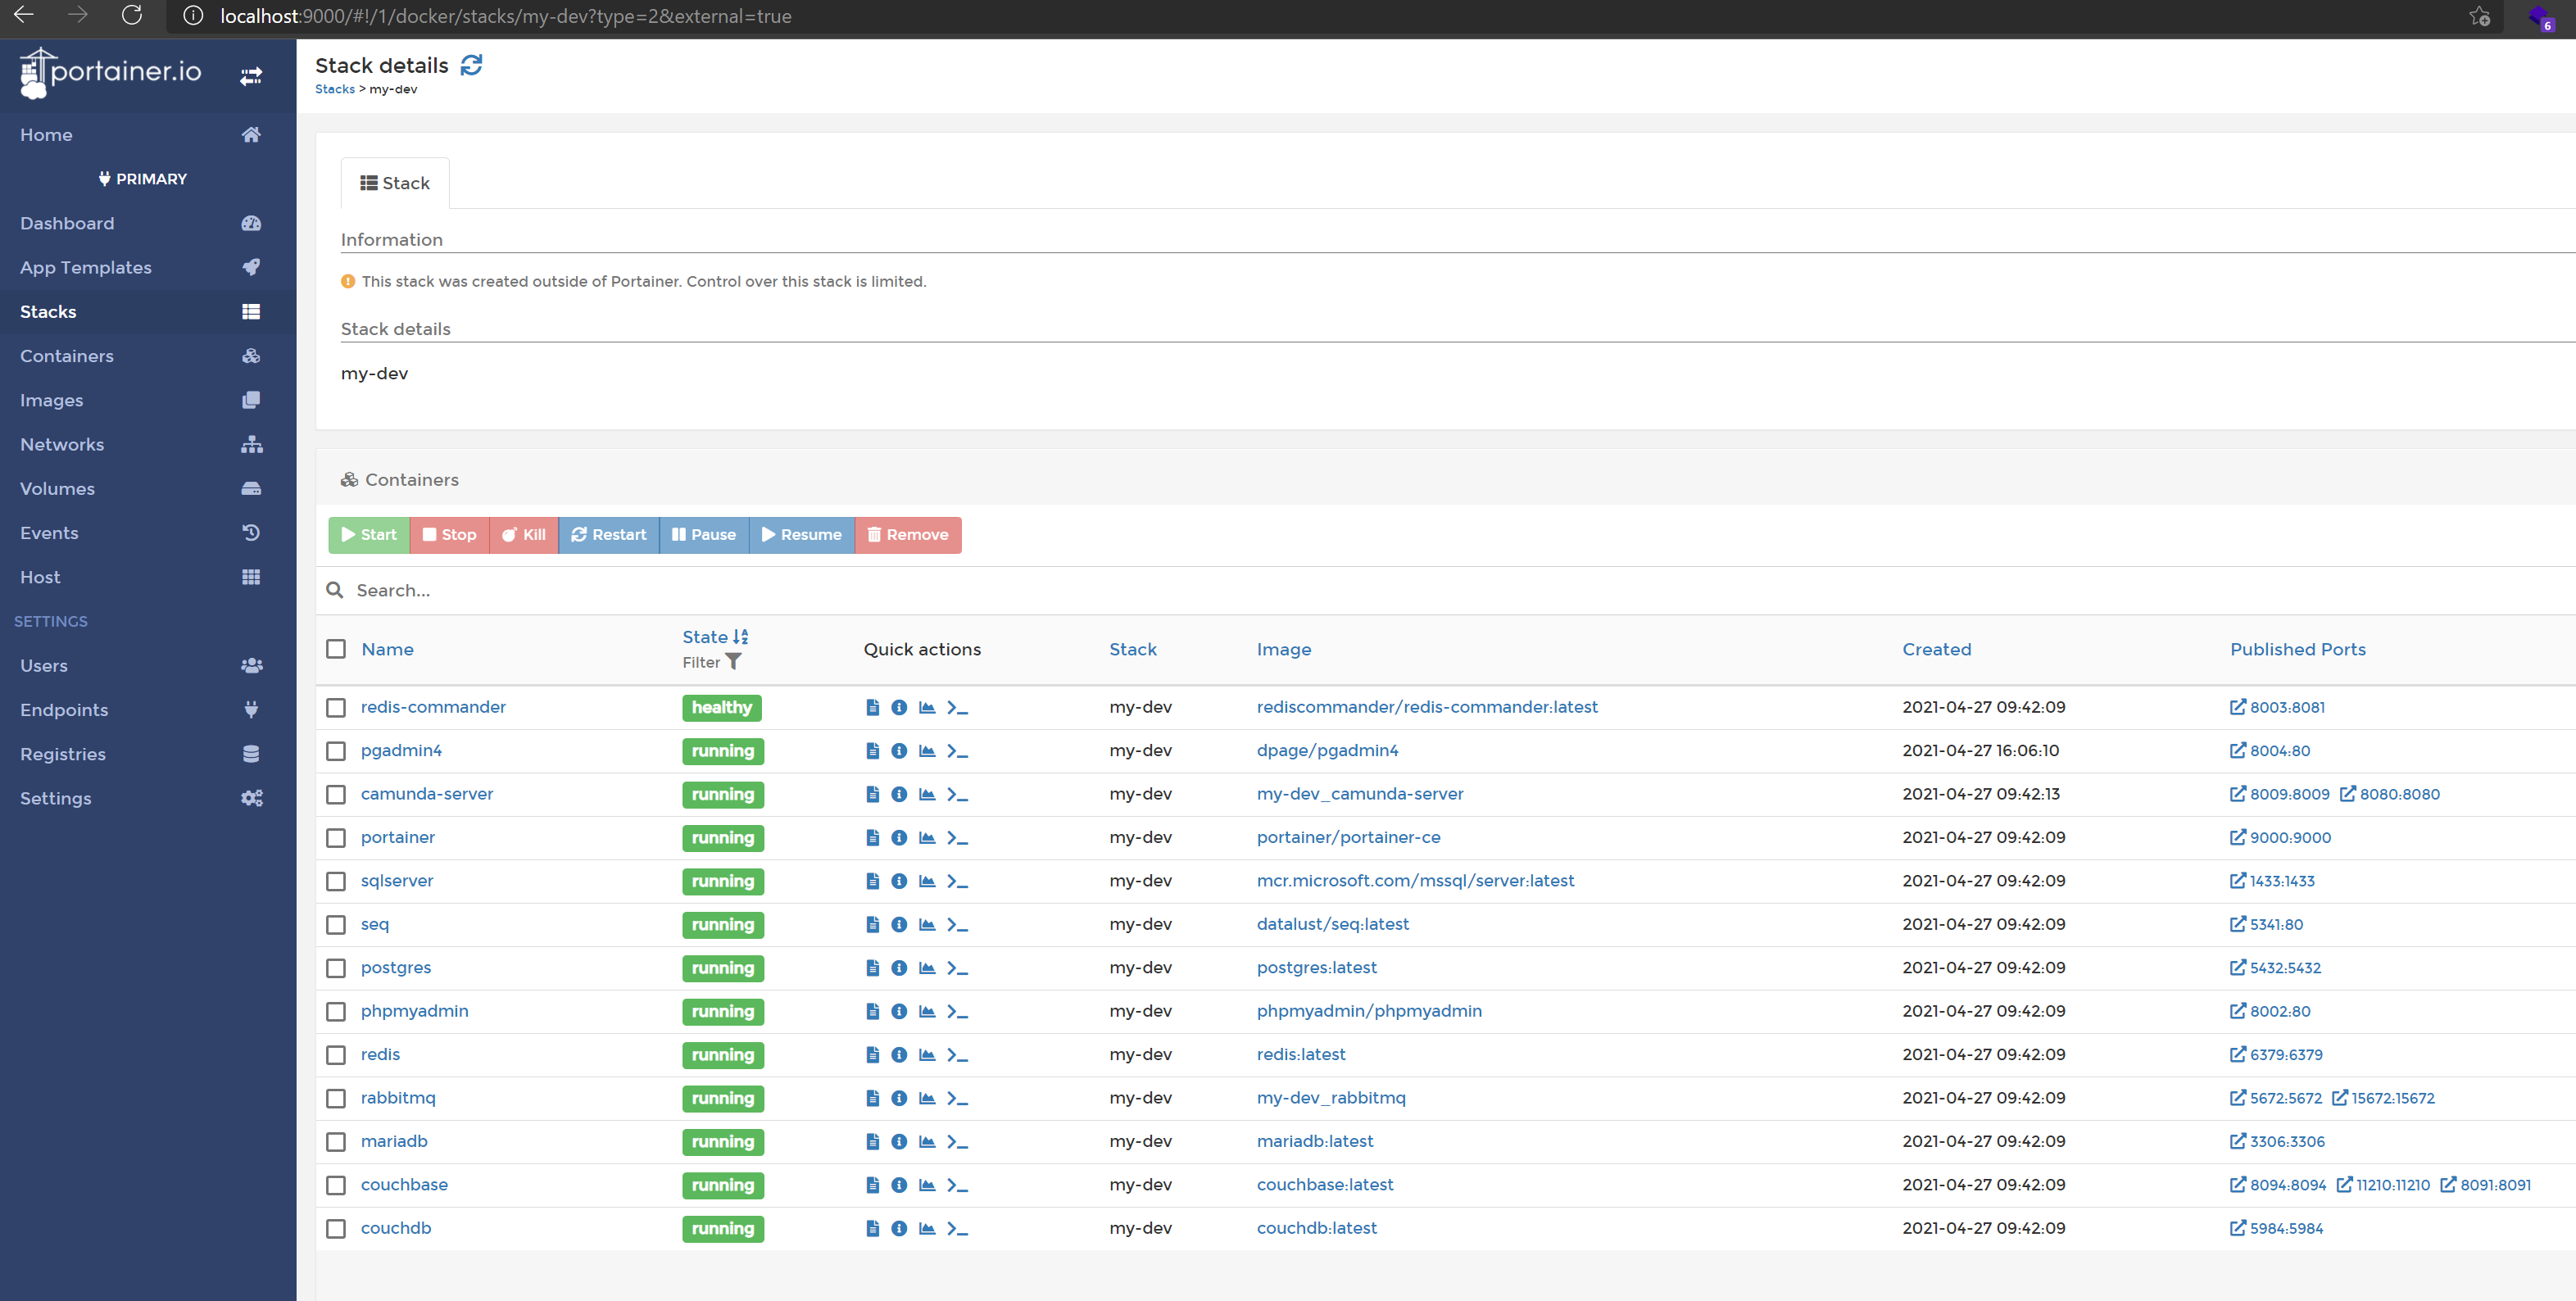The height and width of the screenshot is (1301, 2576).
Task: Open stats chart icon for couchdb container
Action: tap(927, 1228)
